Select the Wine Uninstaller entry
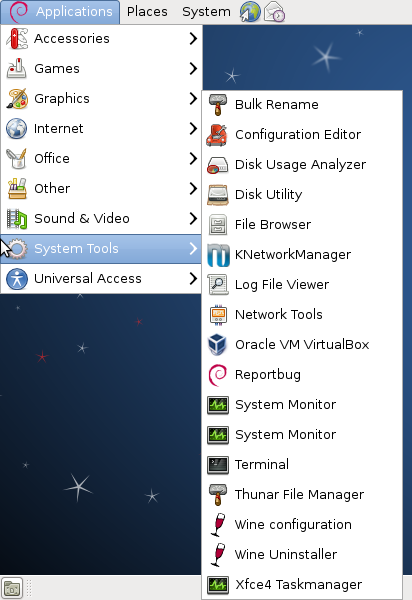The image size is (412, 600). click(302, 554)
